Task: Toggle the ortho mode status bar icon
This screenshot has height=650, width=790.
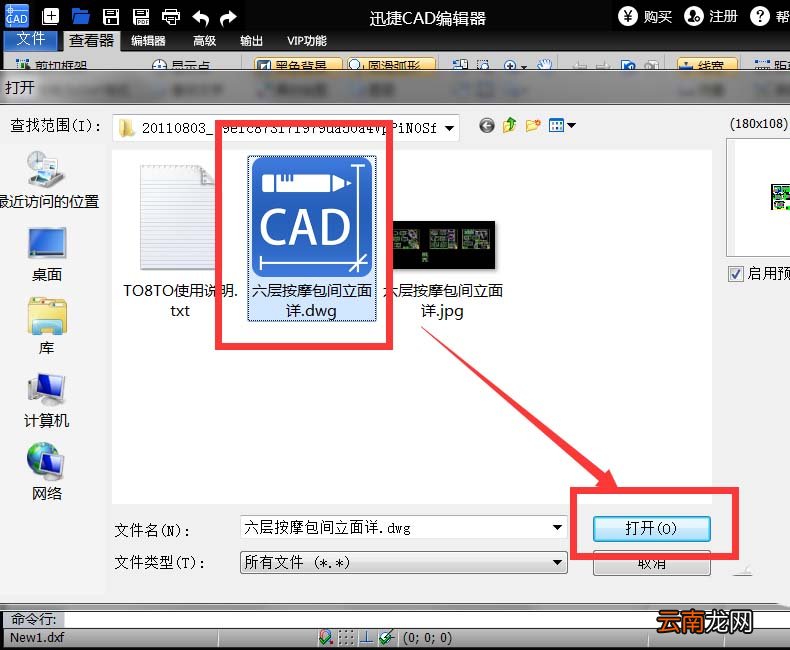Action: click(366, 637)
